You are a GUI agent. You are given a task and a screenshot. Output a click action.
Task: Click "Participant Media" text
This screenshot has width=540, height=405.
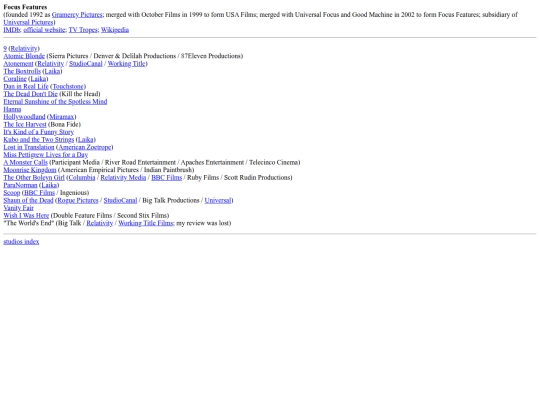coord(75,162)
